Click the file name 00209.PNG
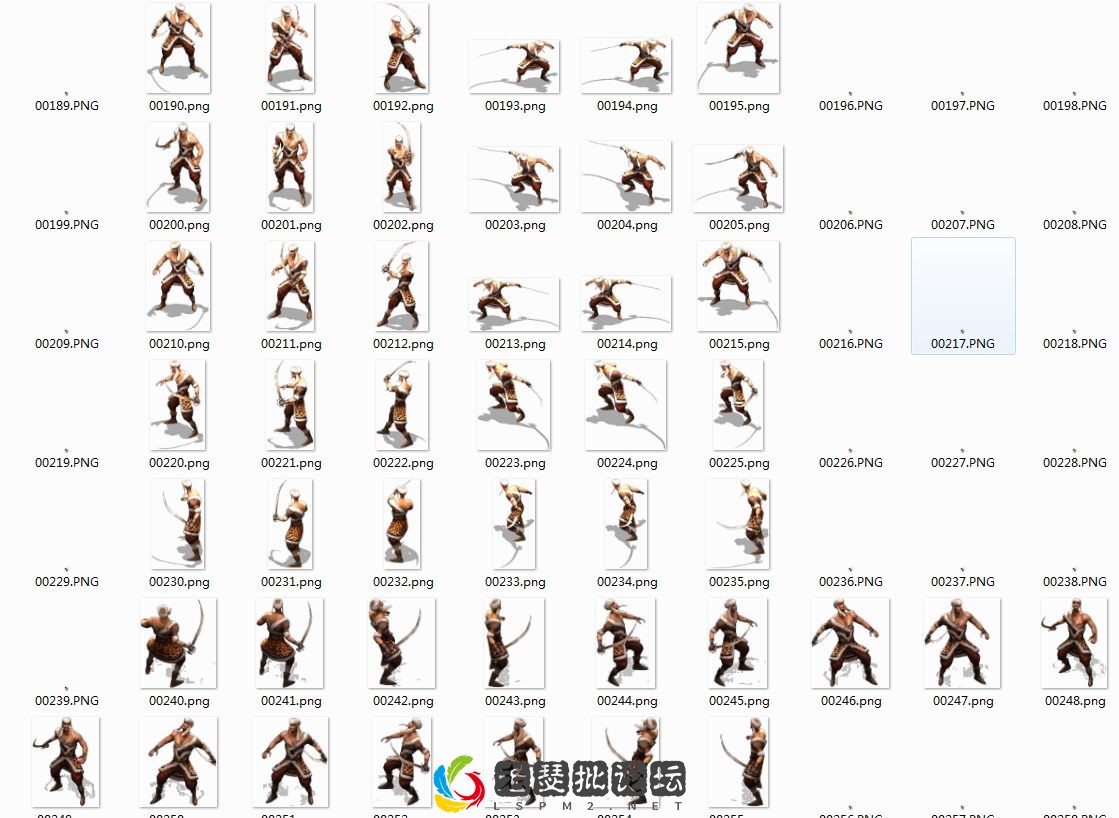The image size is (1119, 818). [x=67, y=343]
